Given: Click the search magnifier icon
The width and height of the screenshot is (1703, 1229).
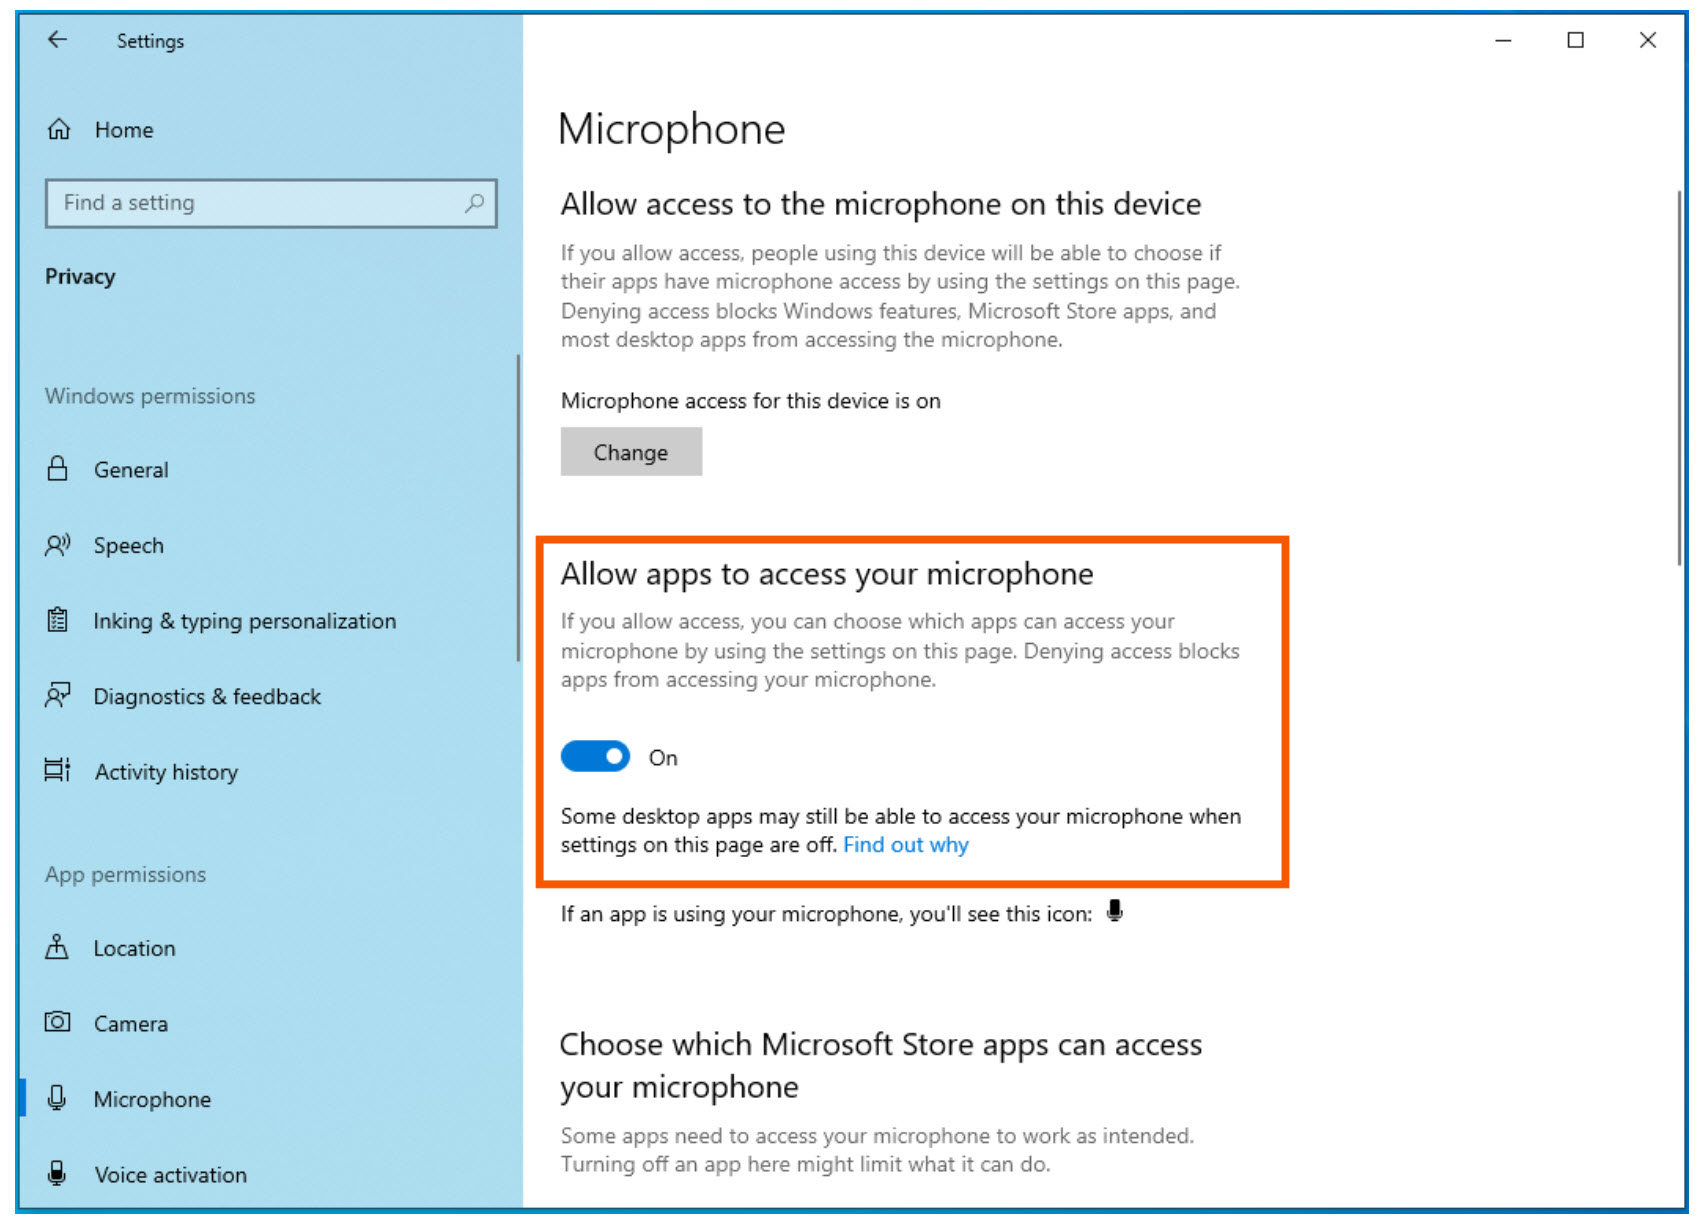Looking at the screenshot, I should click(x=474, y=203).
